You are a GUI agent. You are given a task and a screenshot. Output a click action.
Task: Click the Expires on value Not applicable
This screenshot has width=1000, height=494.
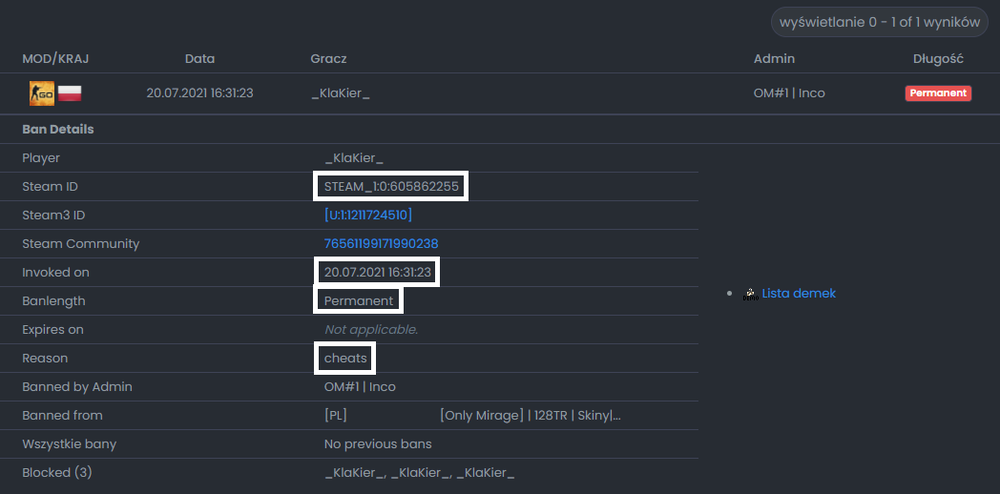371,330
